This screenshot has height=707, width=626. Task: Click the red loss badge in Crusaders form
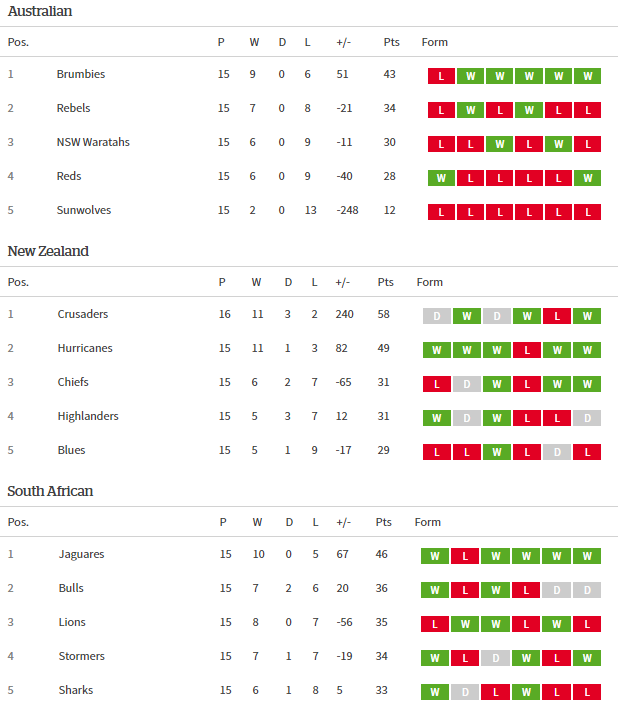click(556, 316)
